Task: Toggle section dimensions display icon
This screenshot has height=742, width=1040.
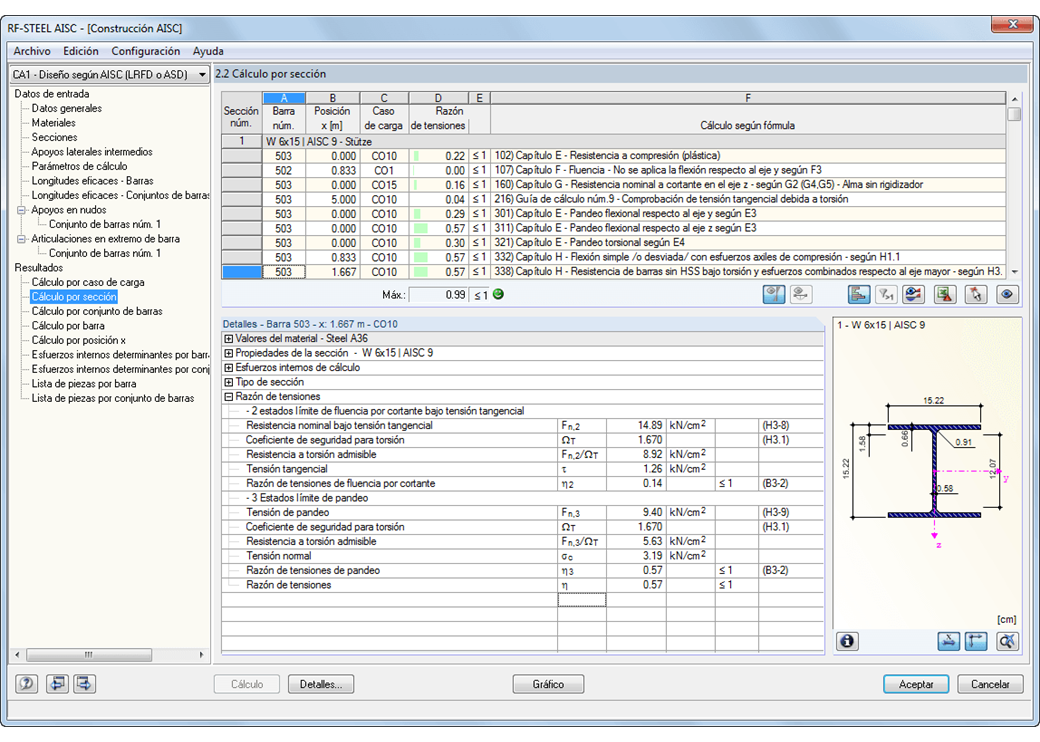Action: pyautogui.click(x=948, y=641)
